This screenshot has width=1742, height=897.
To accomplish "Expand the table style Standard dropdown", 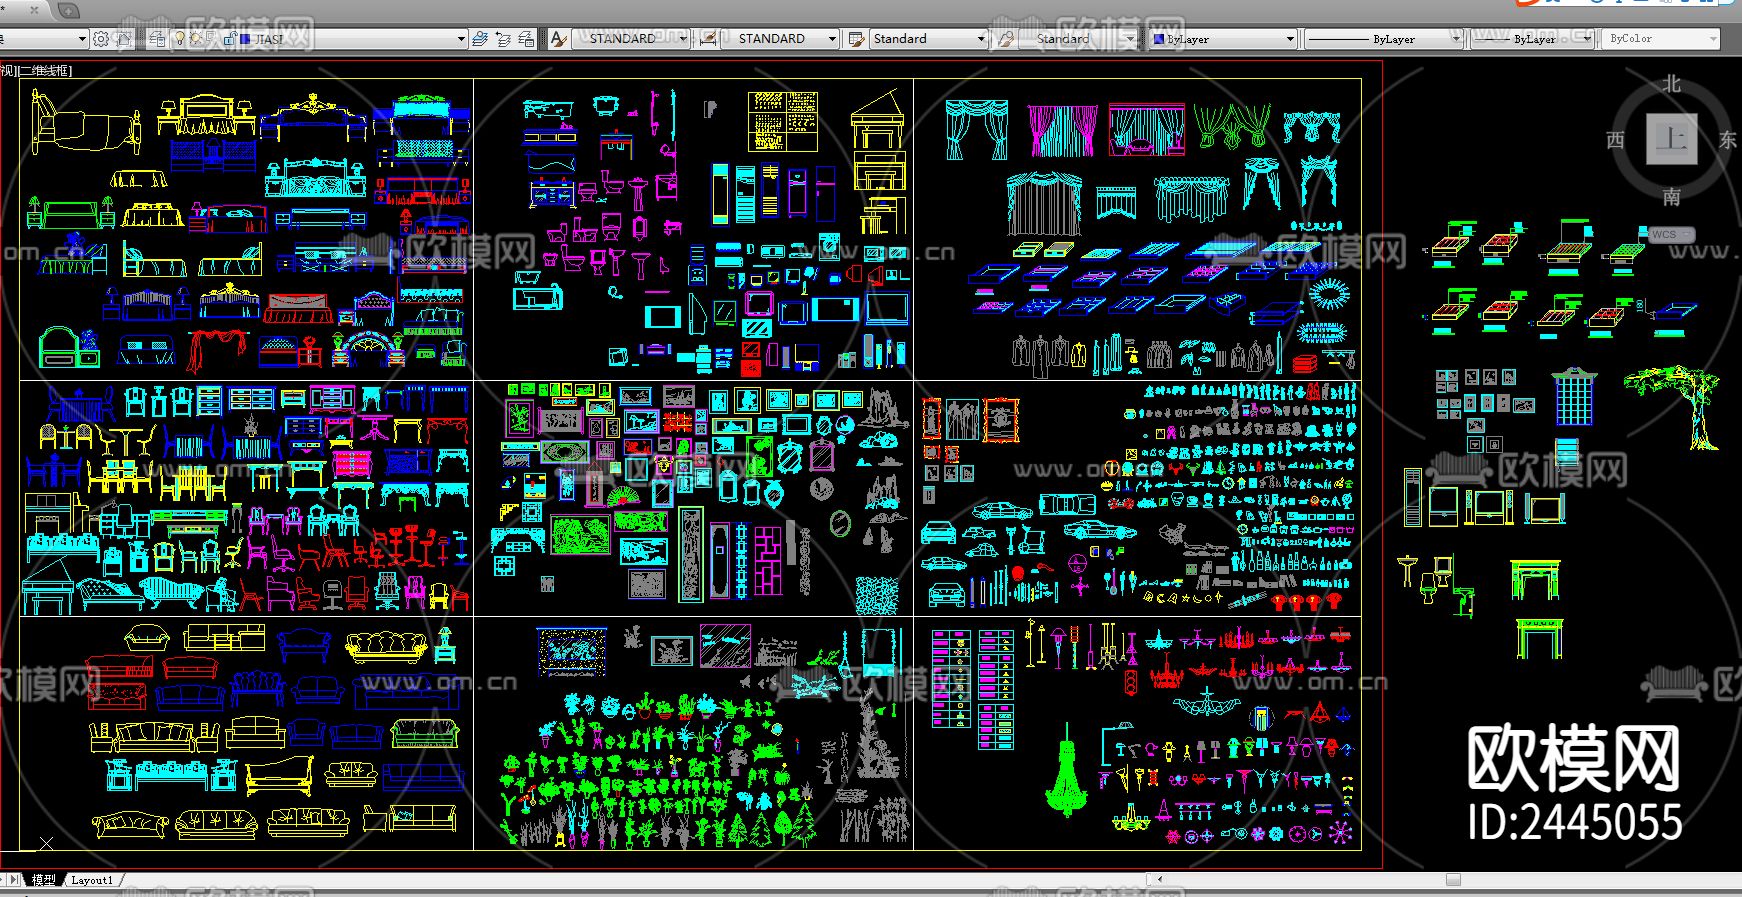I will (x=981, y=39).
